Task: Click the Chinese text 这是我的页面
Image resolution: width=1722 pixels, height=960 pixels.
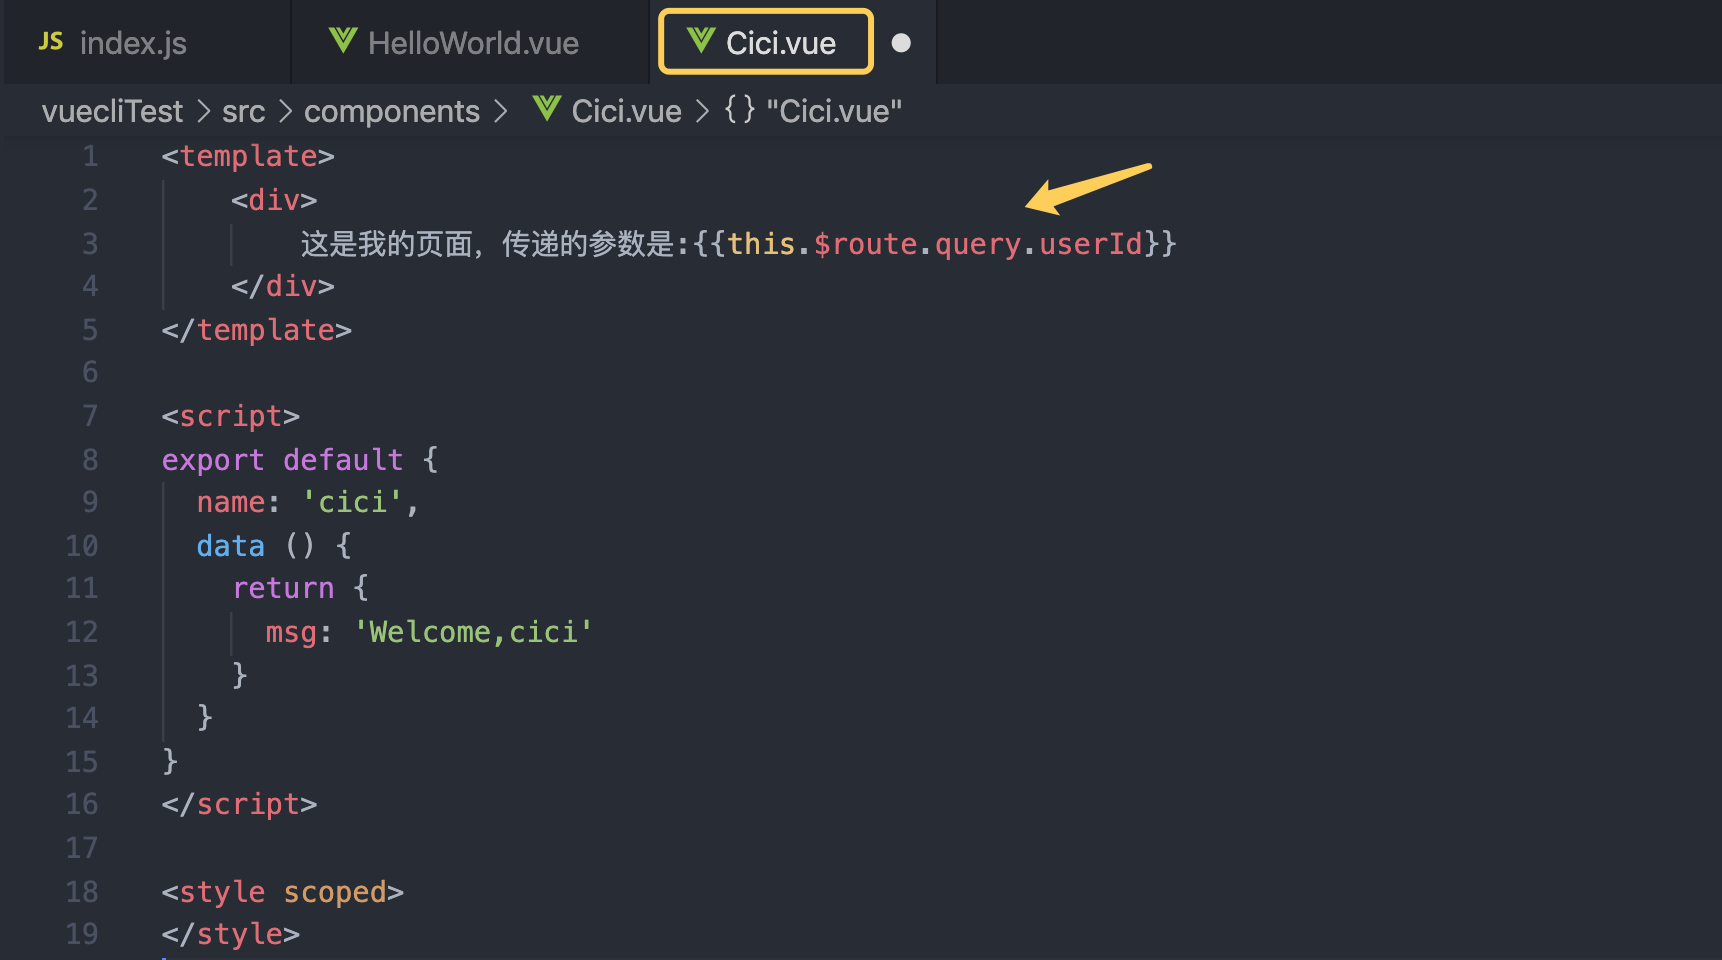Action: click(x=386, y=244)
